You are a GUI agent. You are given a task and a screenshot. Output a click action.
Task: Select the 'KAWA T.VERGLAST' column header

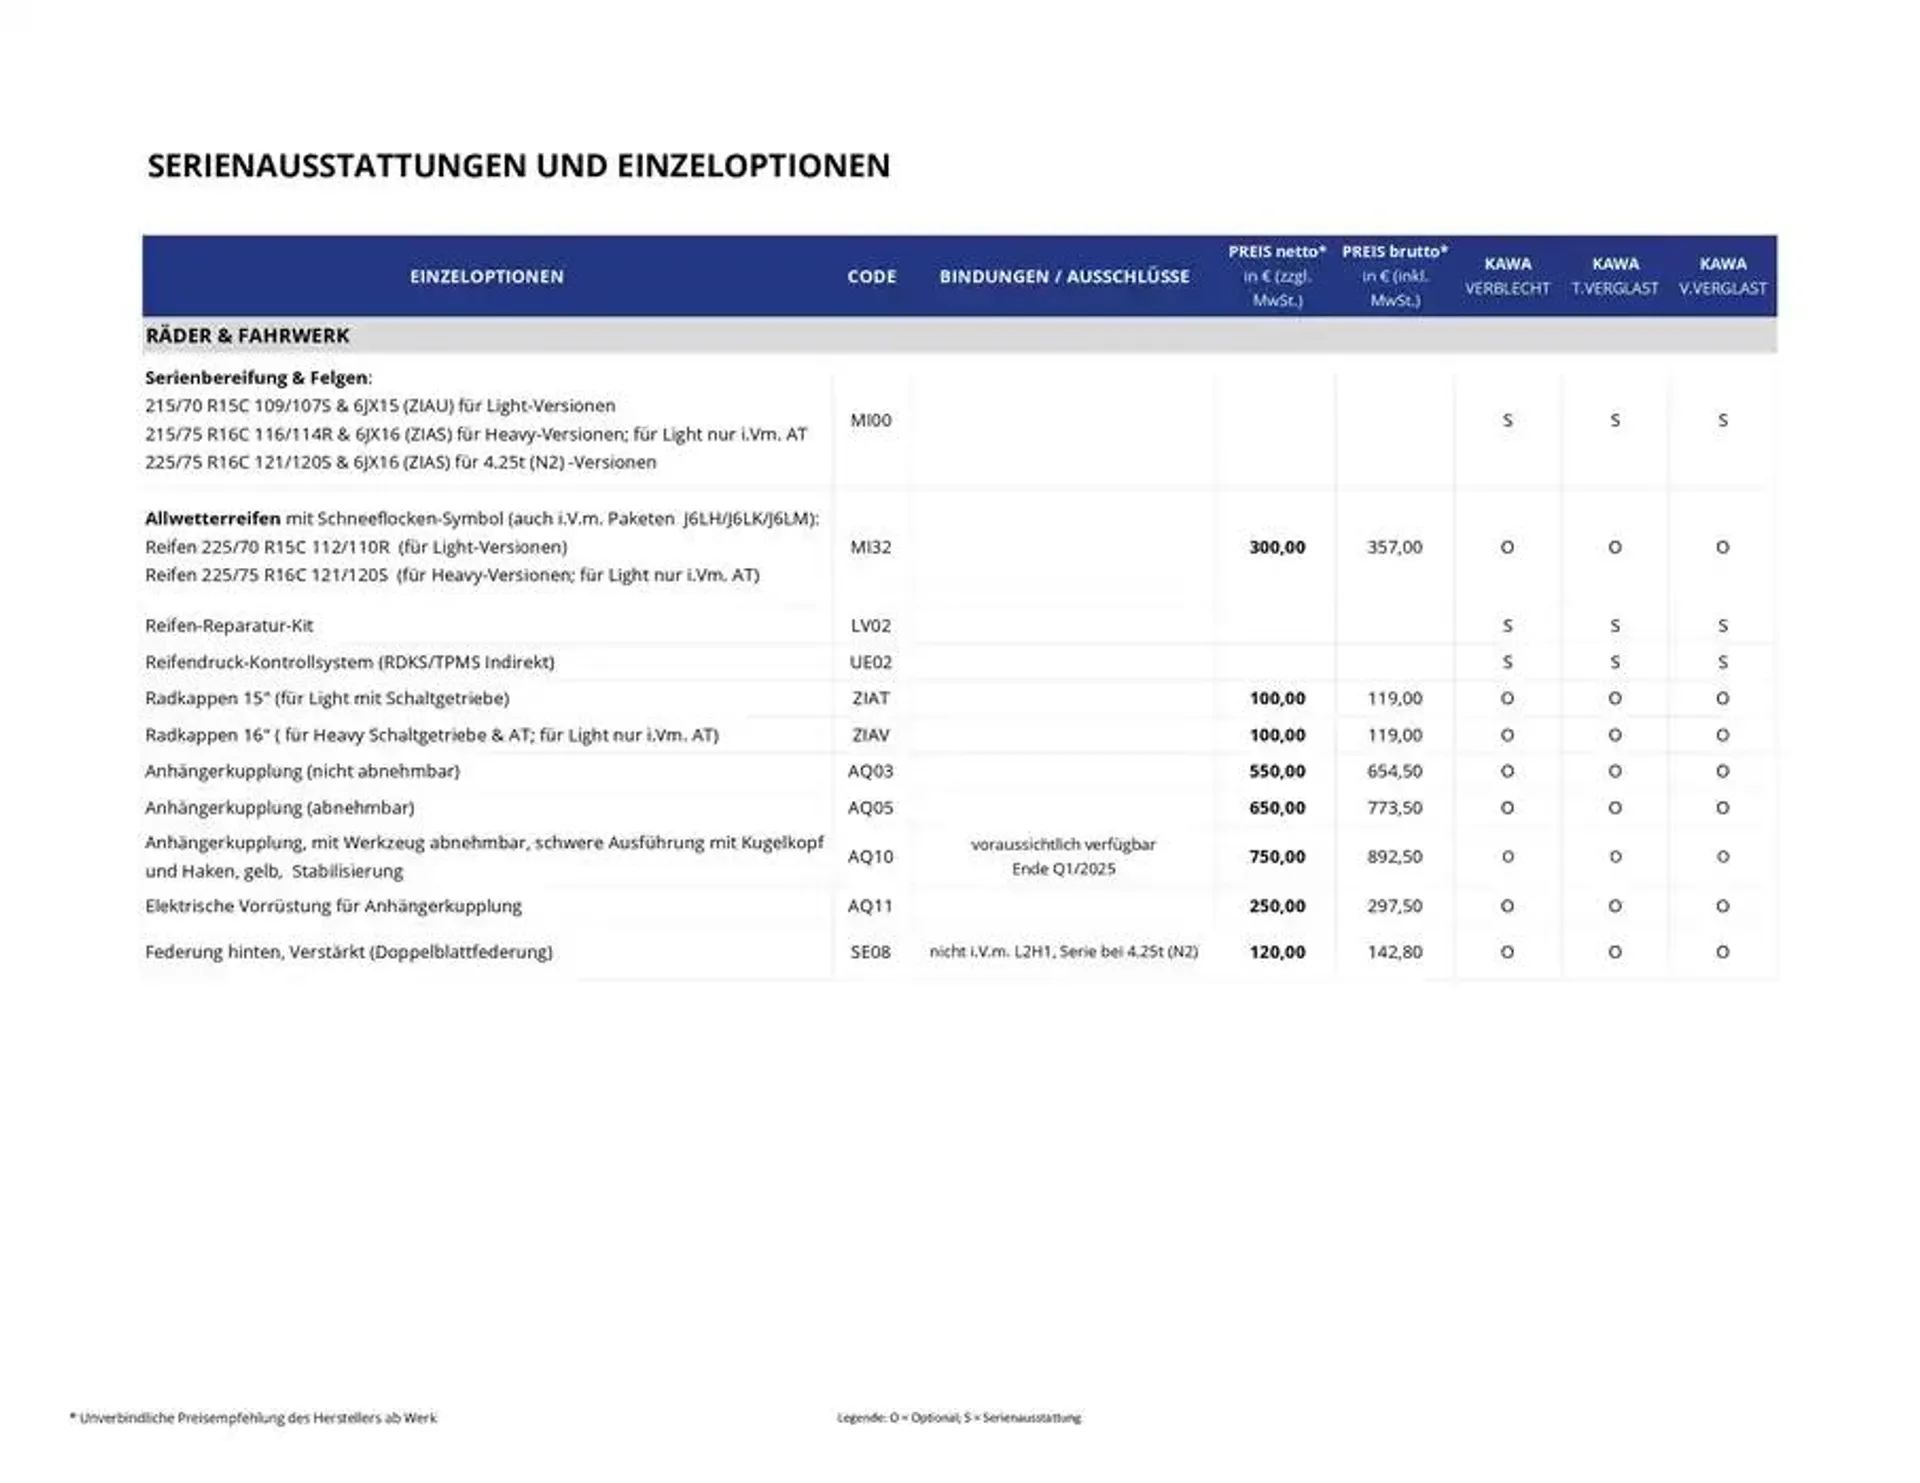(1615, 276)
